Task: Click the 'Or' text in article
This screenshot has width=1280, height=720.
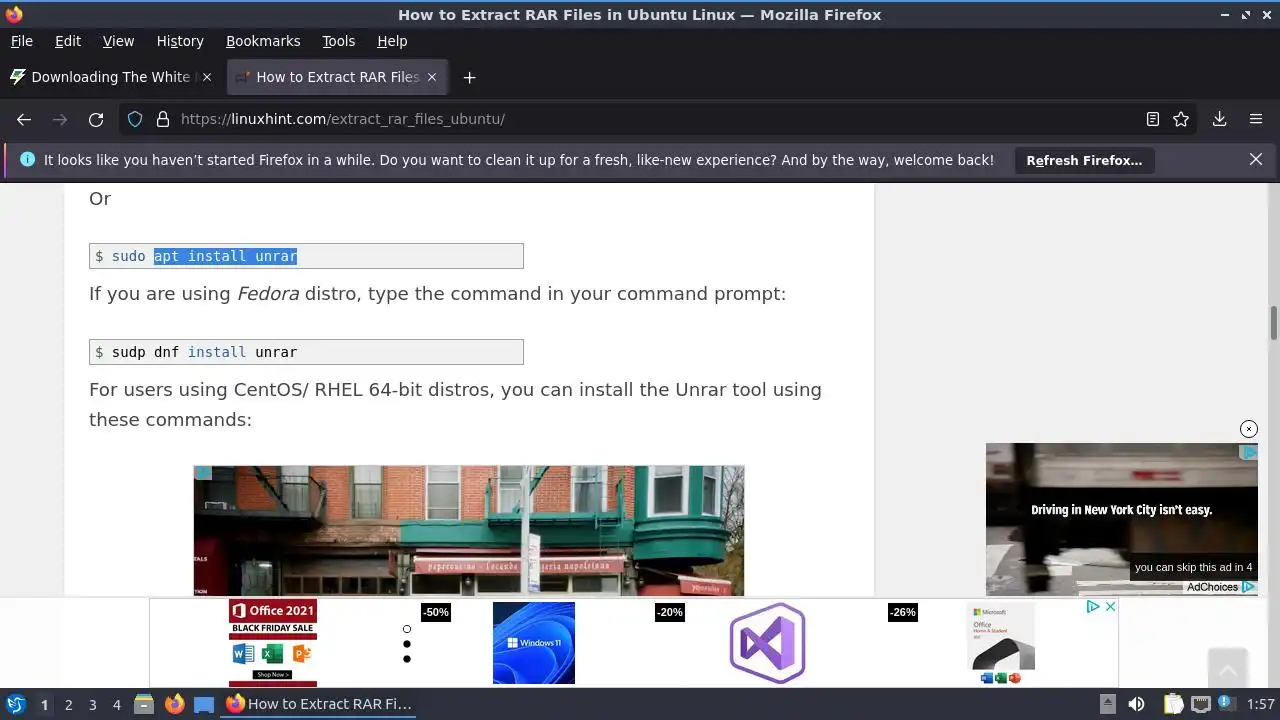Action: 100,198
